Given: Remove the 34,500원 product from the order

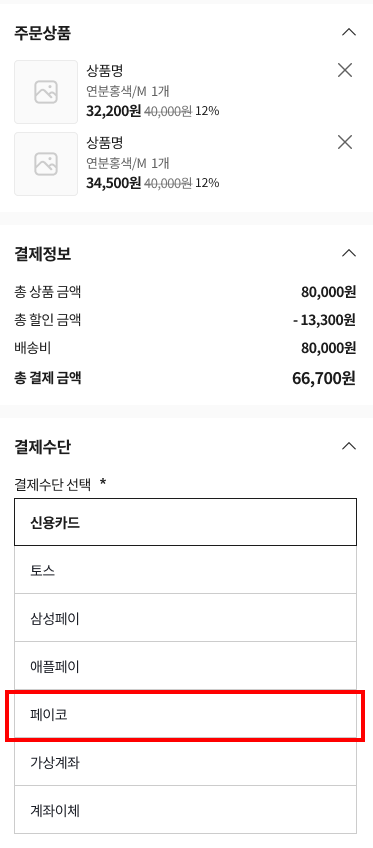Looking at the screenshot, I should tap(345, 142).
